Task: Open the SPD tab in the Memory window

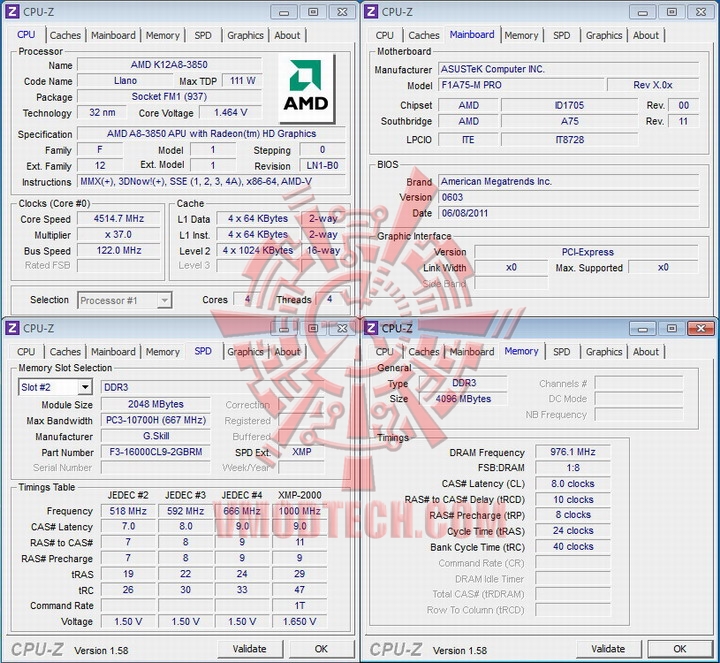Action: (562, 352)
